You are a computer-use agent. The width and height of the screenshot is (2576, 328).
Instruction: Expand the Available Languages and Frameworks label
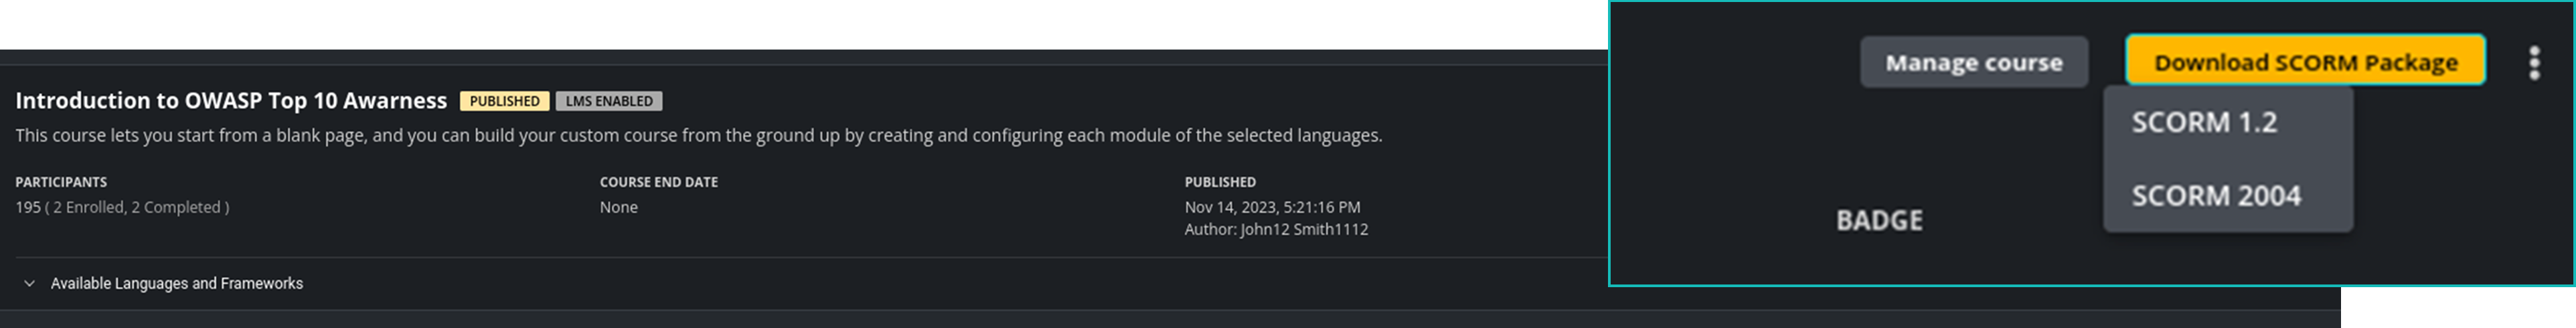click(177, 284)
